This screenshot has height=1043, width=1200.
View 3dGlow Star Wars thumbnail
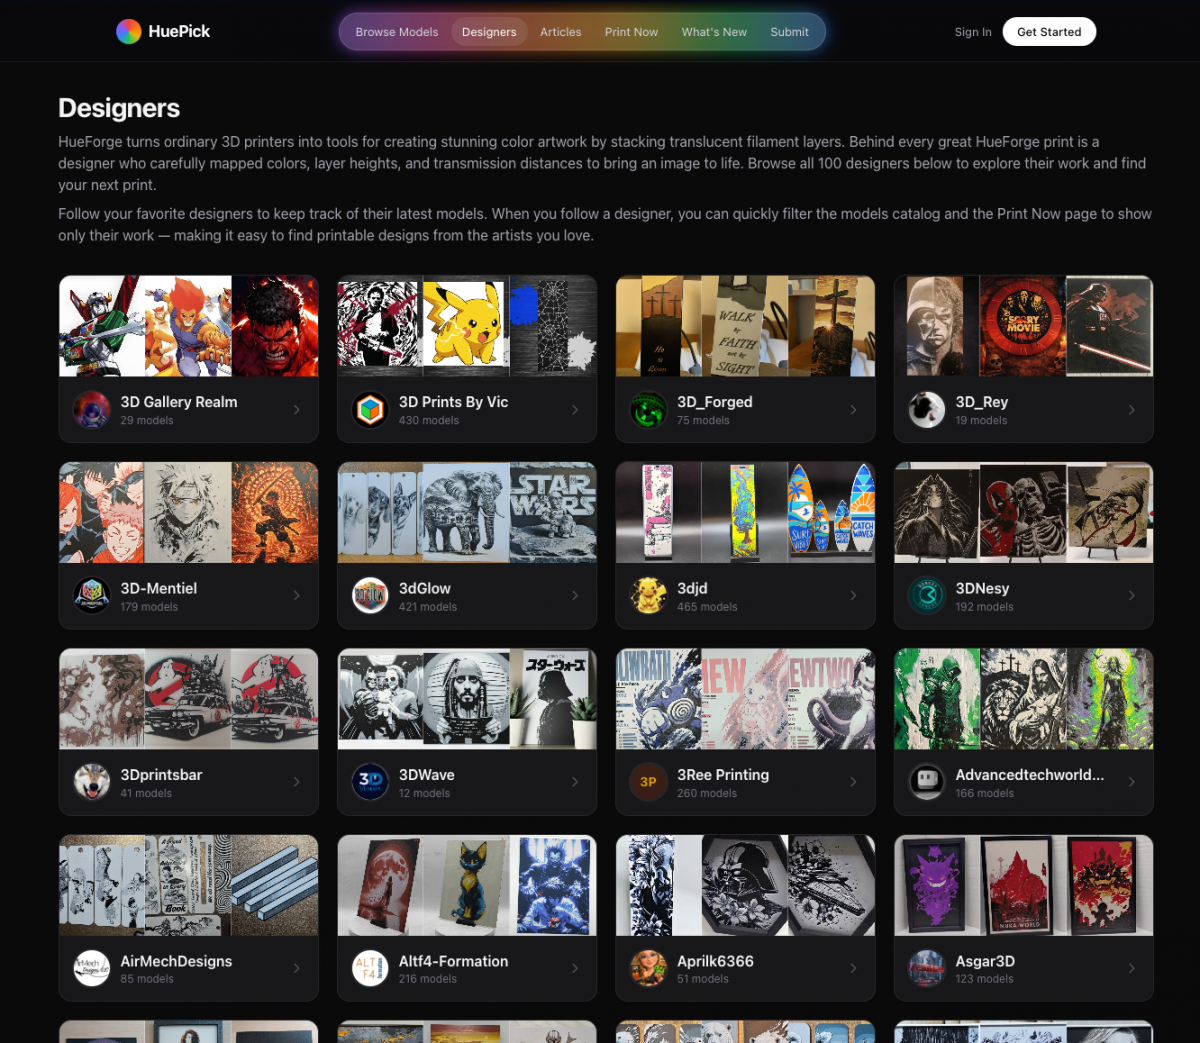[554, 512]
